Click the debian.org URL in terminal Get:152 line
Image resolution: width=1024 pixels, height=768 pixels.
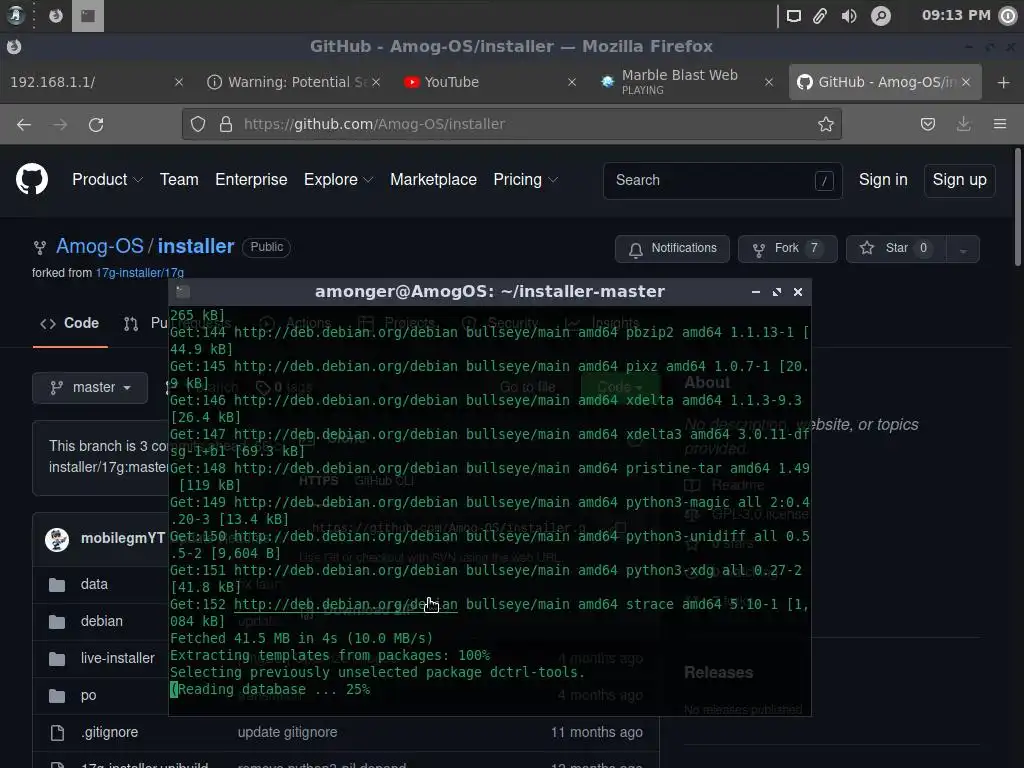(345, 605)
